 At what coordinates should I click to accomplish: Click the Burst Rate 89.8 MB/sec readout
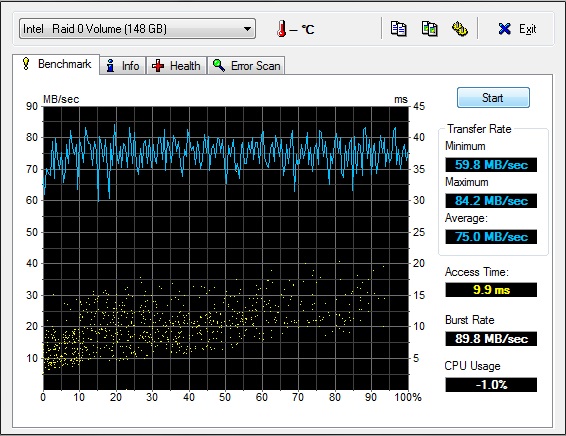point(491,339)
